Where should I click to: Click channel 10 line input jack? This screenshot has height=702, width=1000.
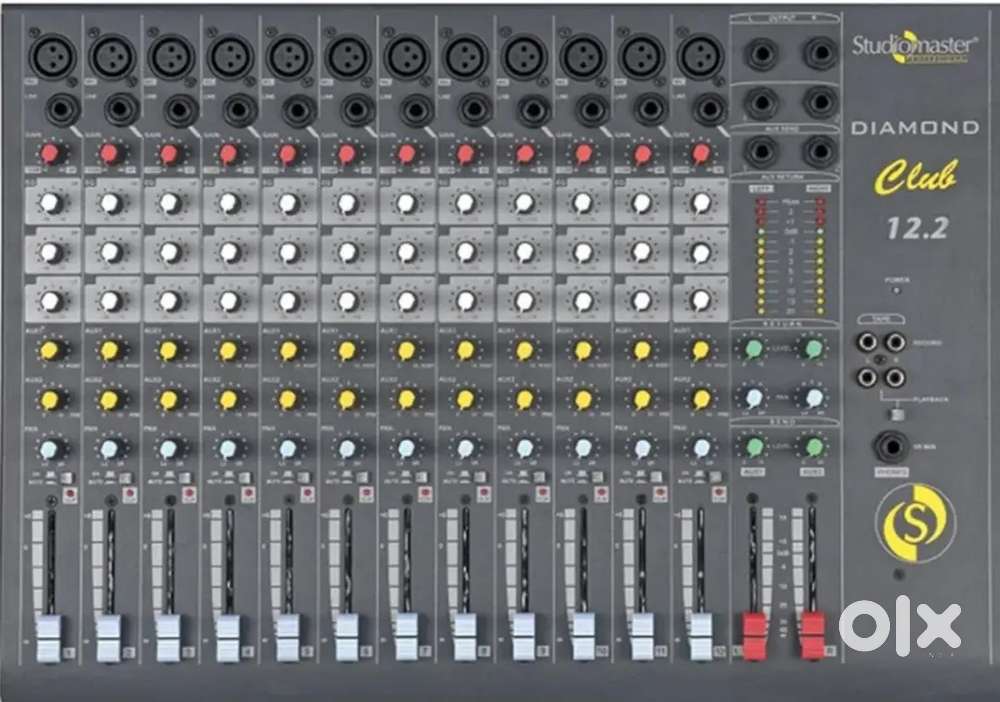point(592,110)
